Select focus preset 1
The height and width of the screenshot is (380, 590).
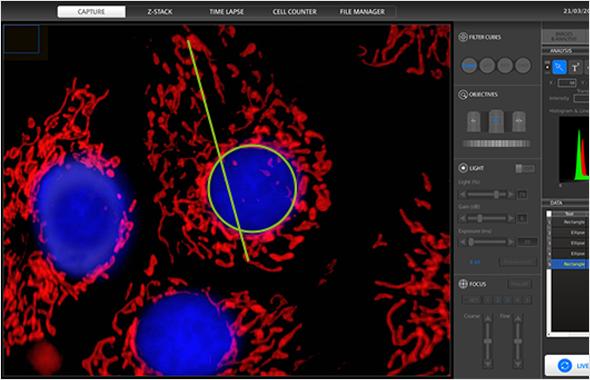(x=487, y=300)
